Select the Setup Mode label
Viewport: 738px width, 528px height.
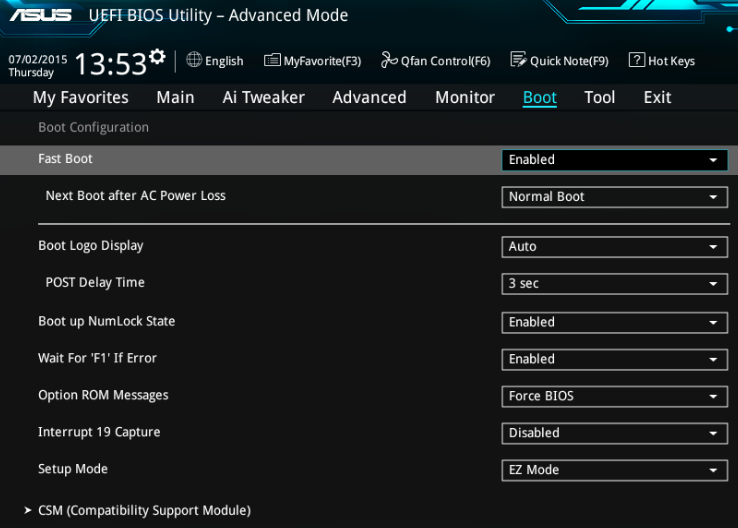(73, 469)
